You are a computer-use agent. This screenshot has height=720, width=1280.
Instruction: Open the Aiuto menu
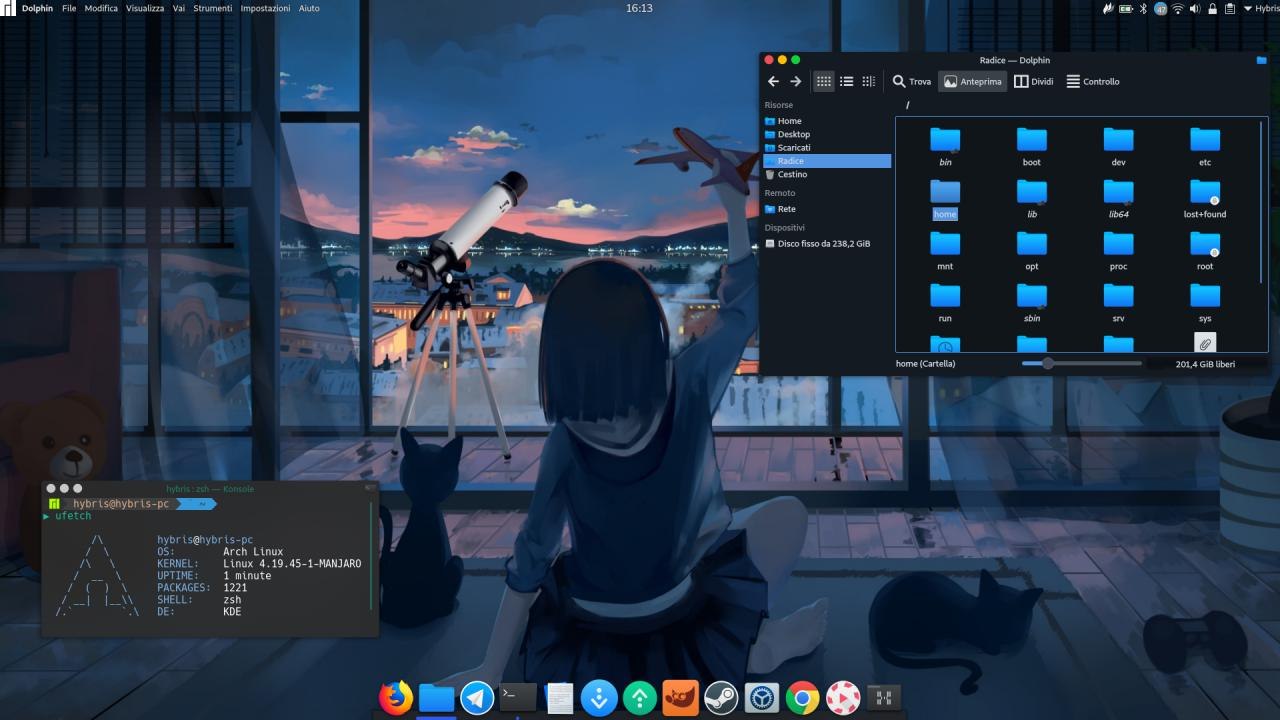(x=309, y=8)
